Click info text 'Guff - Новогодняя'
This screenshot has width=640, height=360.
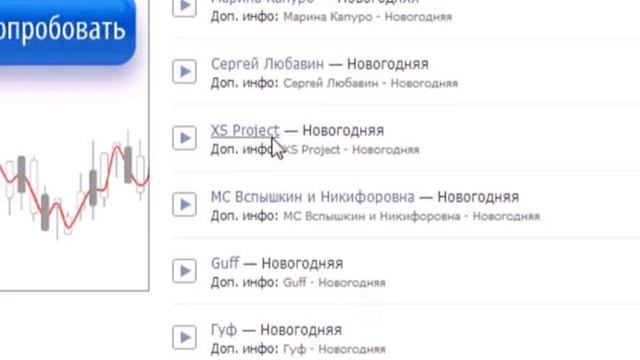click(x=334, y=282)
